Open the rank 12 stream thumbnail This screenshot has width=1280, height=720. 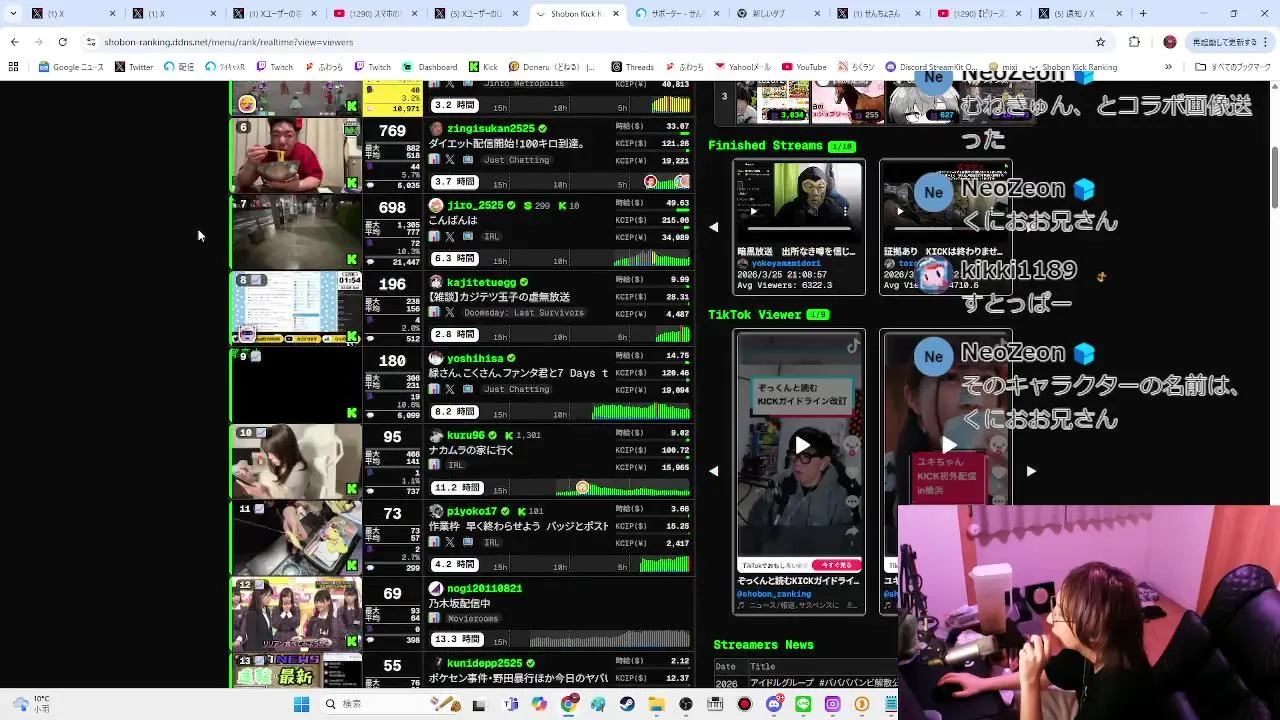296,614
